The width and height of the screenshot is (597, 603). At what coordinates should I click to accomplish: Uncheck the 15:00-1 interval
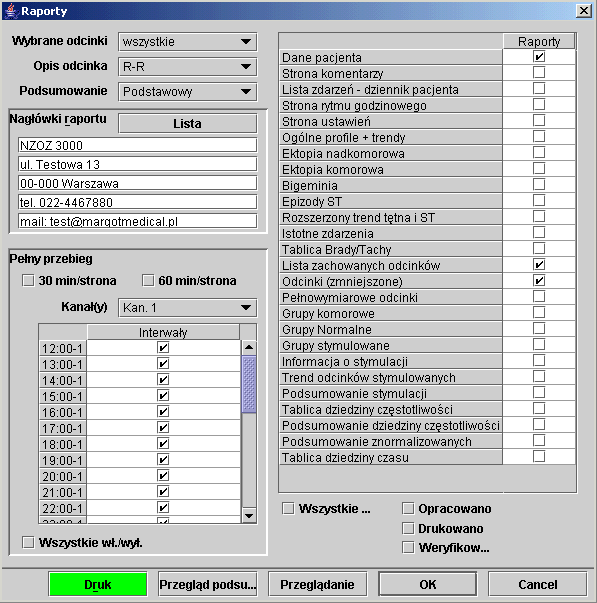(x=163, y=395)
